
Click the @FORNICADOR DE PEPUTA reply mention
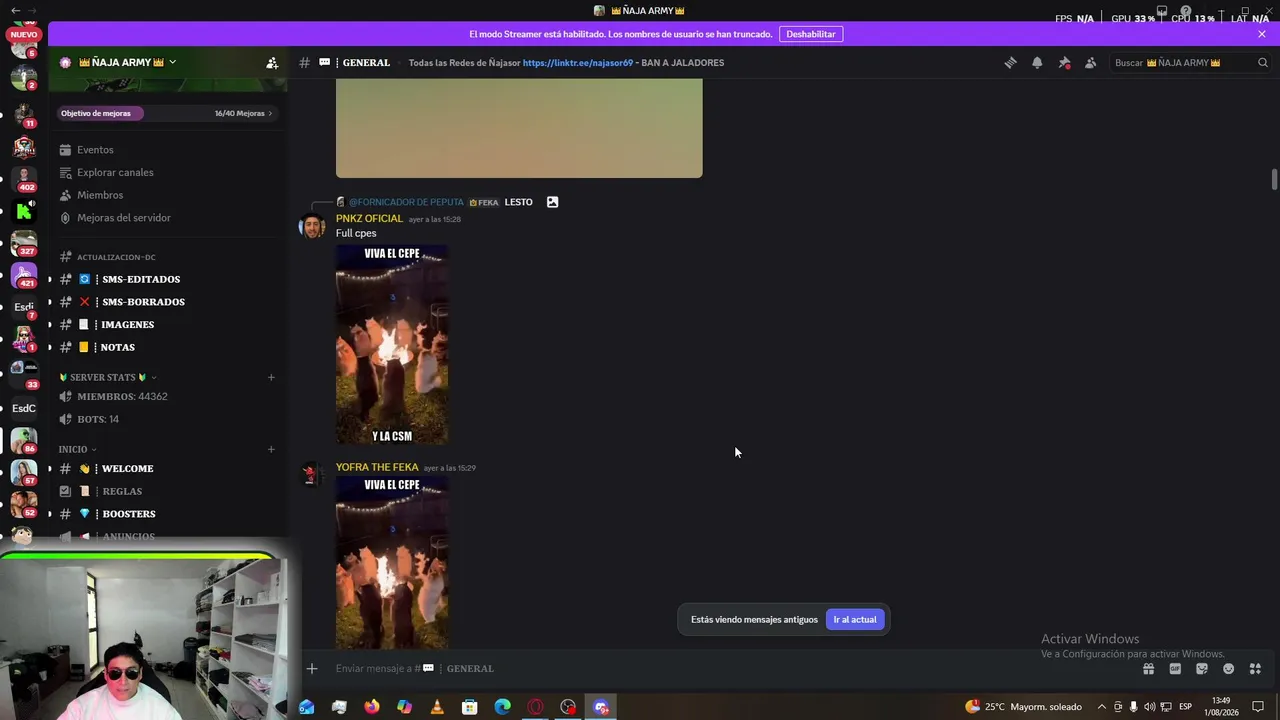(406, 202)
